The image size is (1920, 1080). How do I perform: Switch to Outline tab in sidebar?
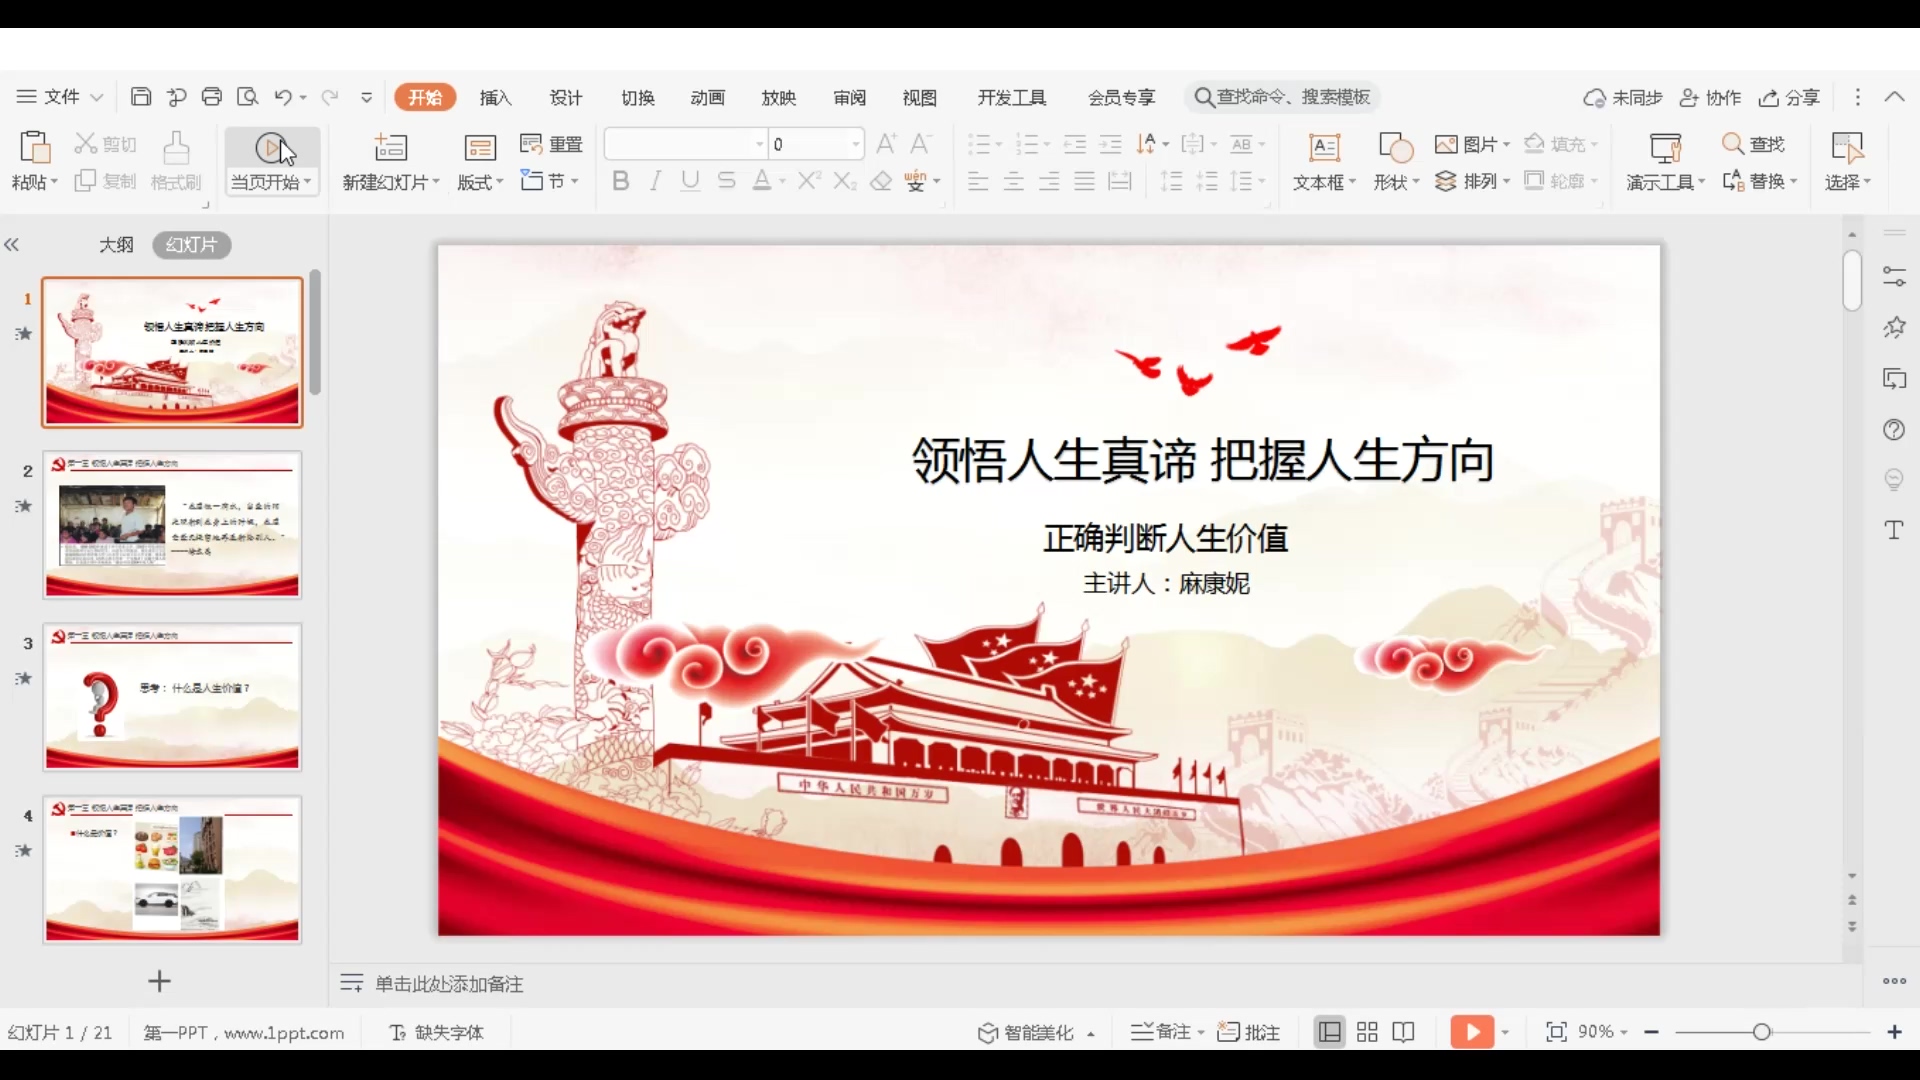click(x=116, y=245)
